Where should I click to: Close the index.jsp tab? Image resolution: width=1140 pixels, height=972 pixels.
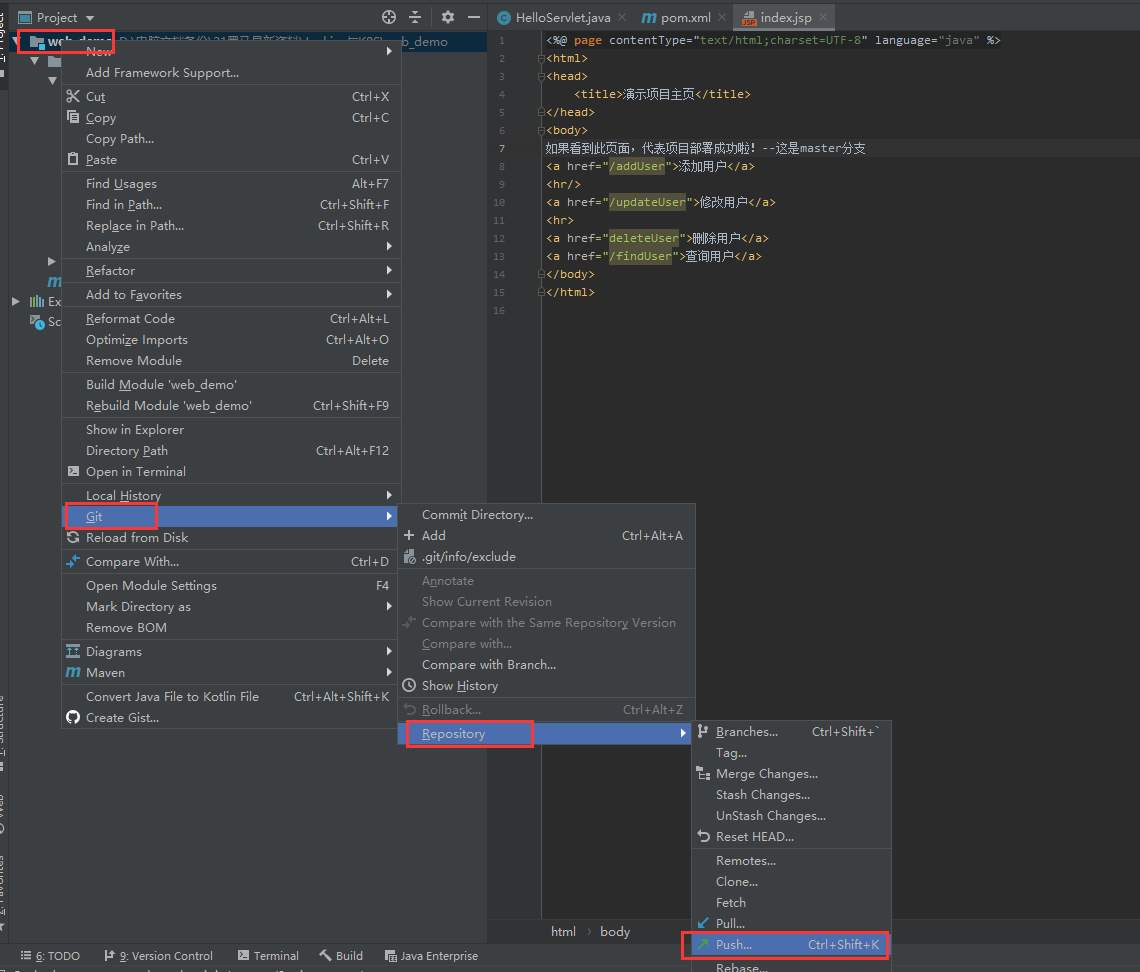click(822, 17)
